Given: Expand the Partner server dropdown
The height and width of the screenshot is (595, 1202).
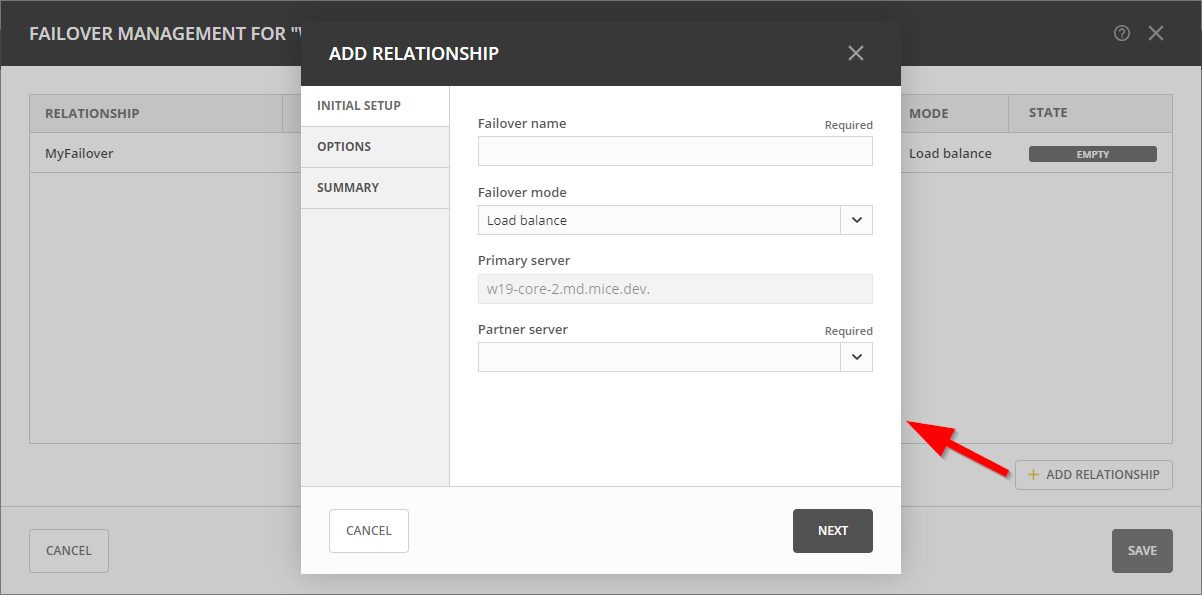Looking at the screenshot, I should click(856, 356).
